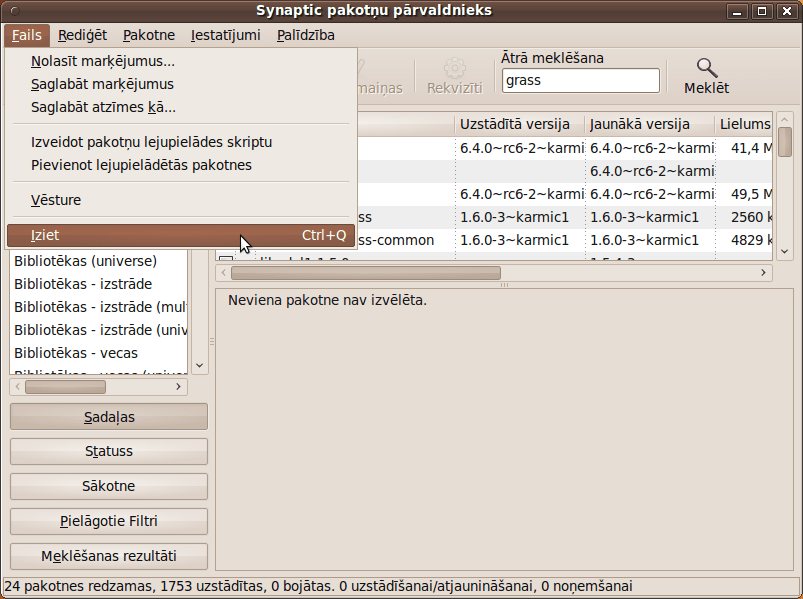This screenshot has width=803, height=599.
Task: Select Saglabāt marķējumus menu entry
Action: click(x=181, y=84)
